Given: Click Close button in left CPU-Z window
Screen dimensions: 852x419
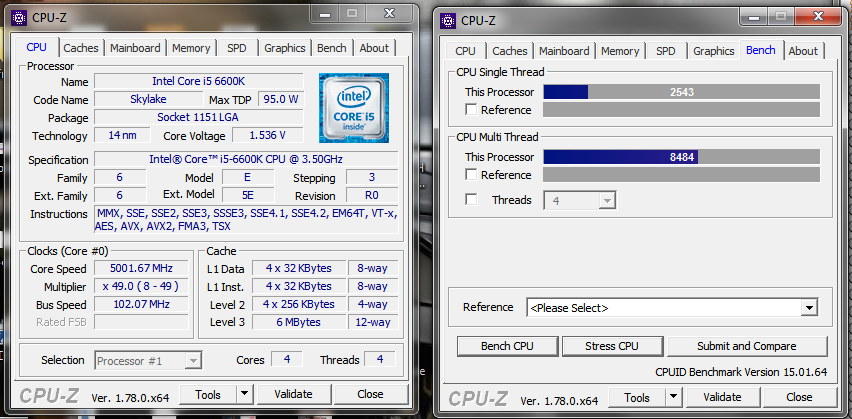Looking at the screenshot, I should point(370,394).
